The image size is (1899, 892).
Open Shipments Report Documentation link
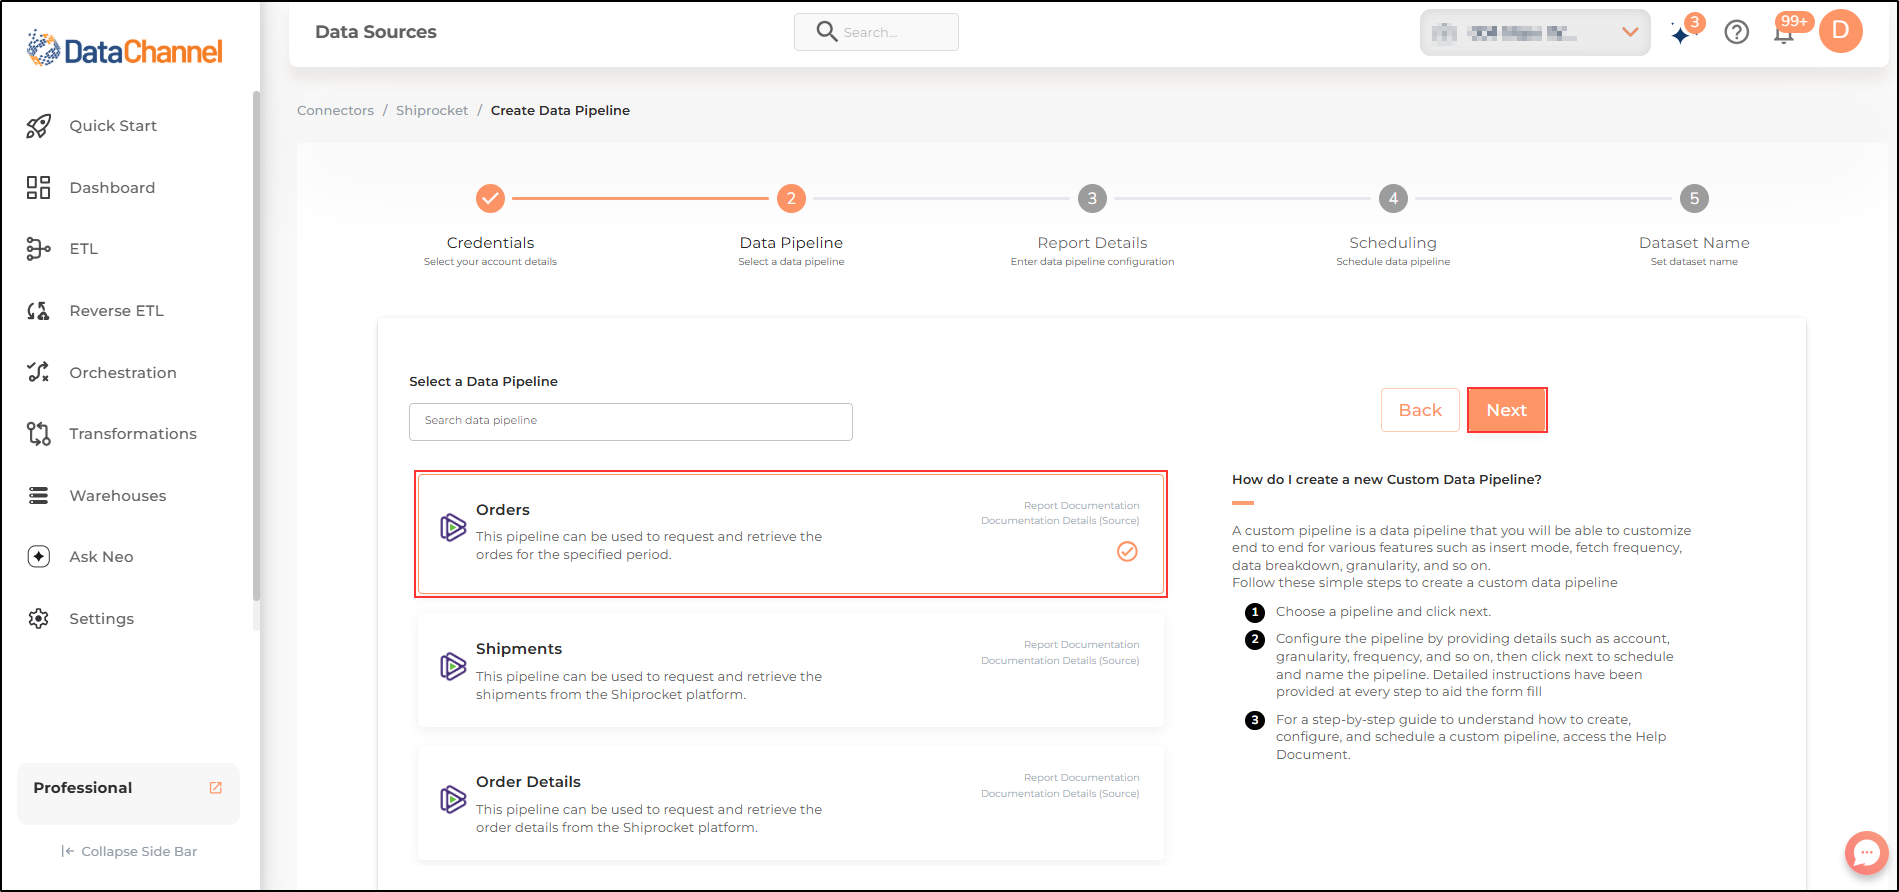tap(1082, 644)
